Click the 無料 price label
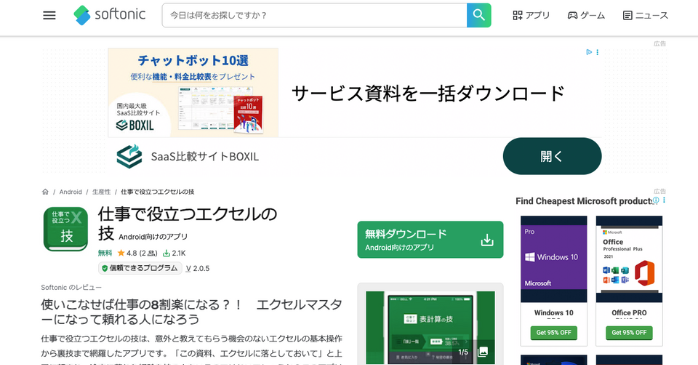 coord(105,253)
